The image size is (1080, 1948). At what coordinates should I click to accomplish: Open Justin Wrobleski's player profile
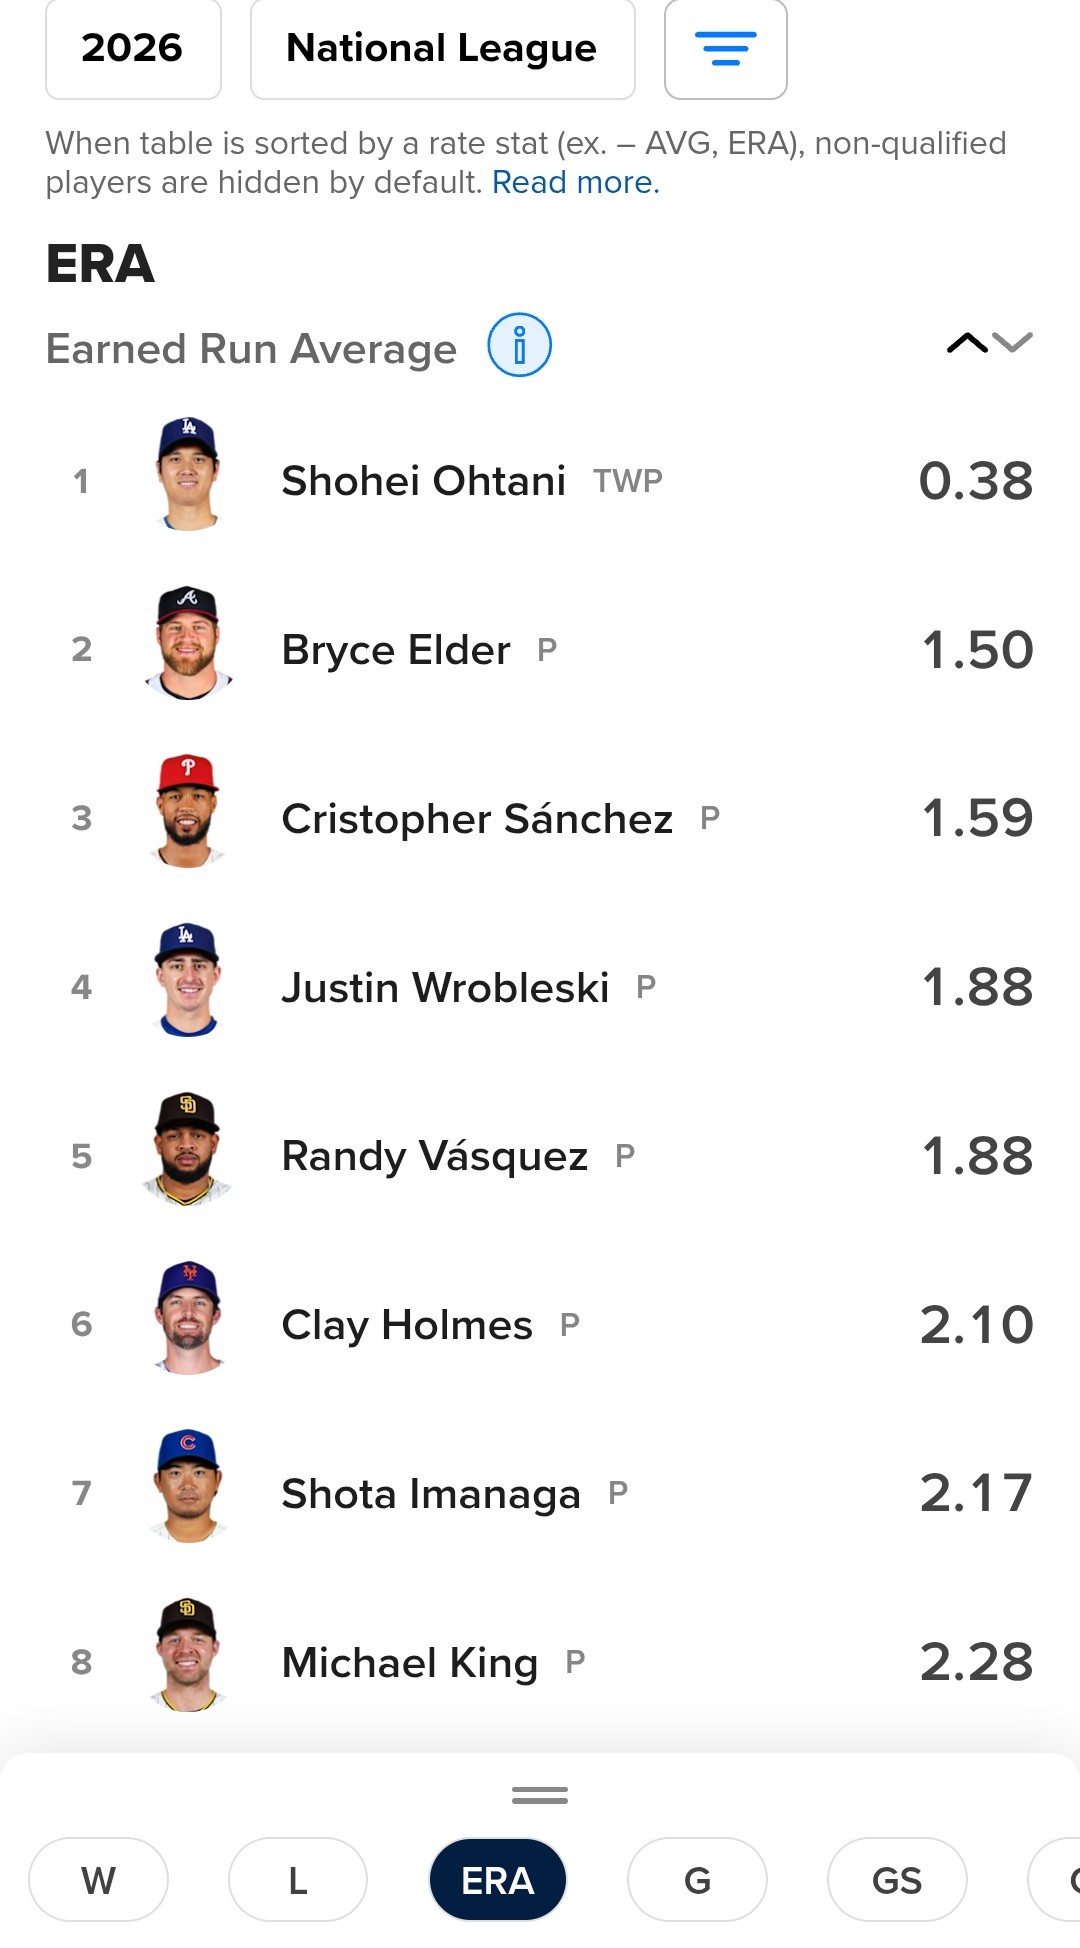point(445,988)
